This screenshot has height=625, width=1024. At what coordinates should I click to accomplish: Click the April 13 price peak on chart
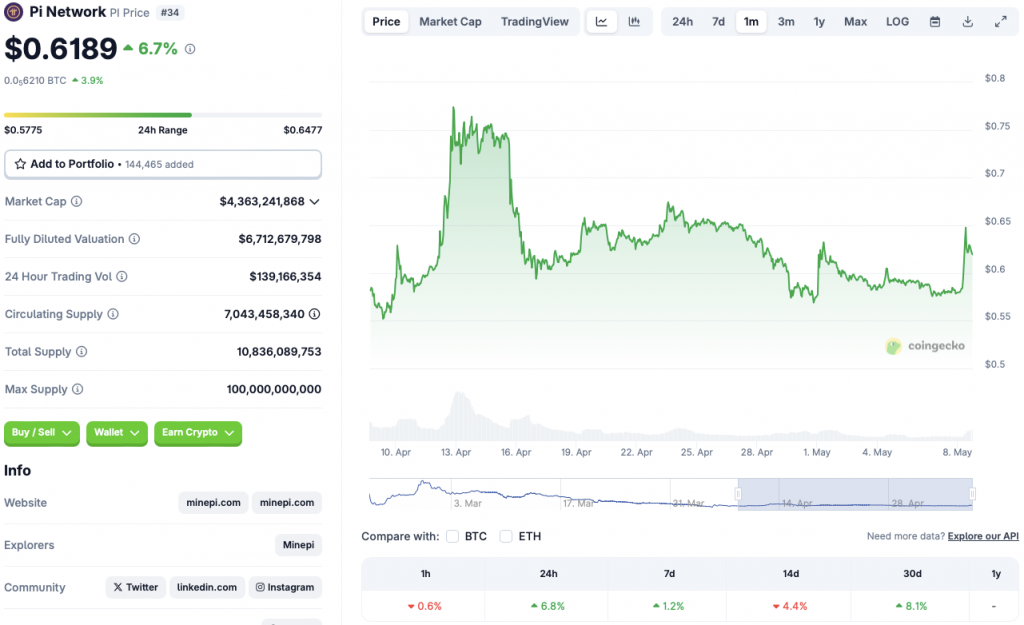tap(454, 108)
